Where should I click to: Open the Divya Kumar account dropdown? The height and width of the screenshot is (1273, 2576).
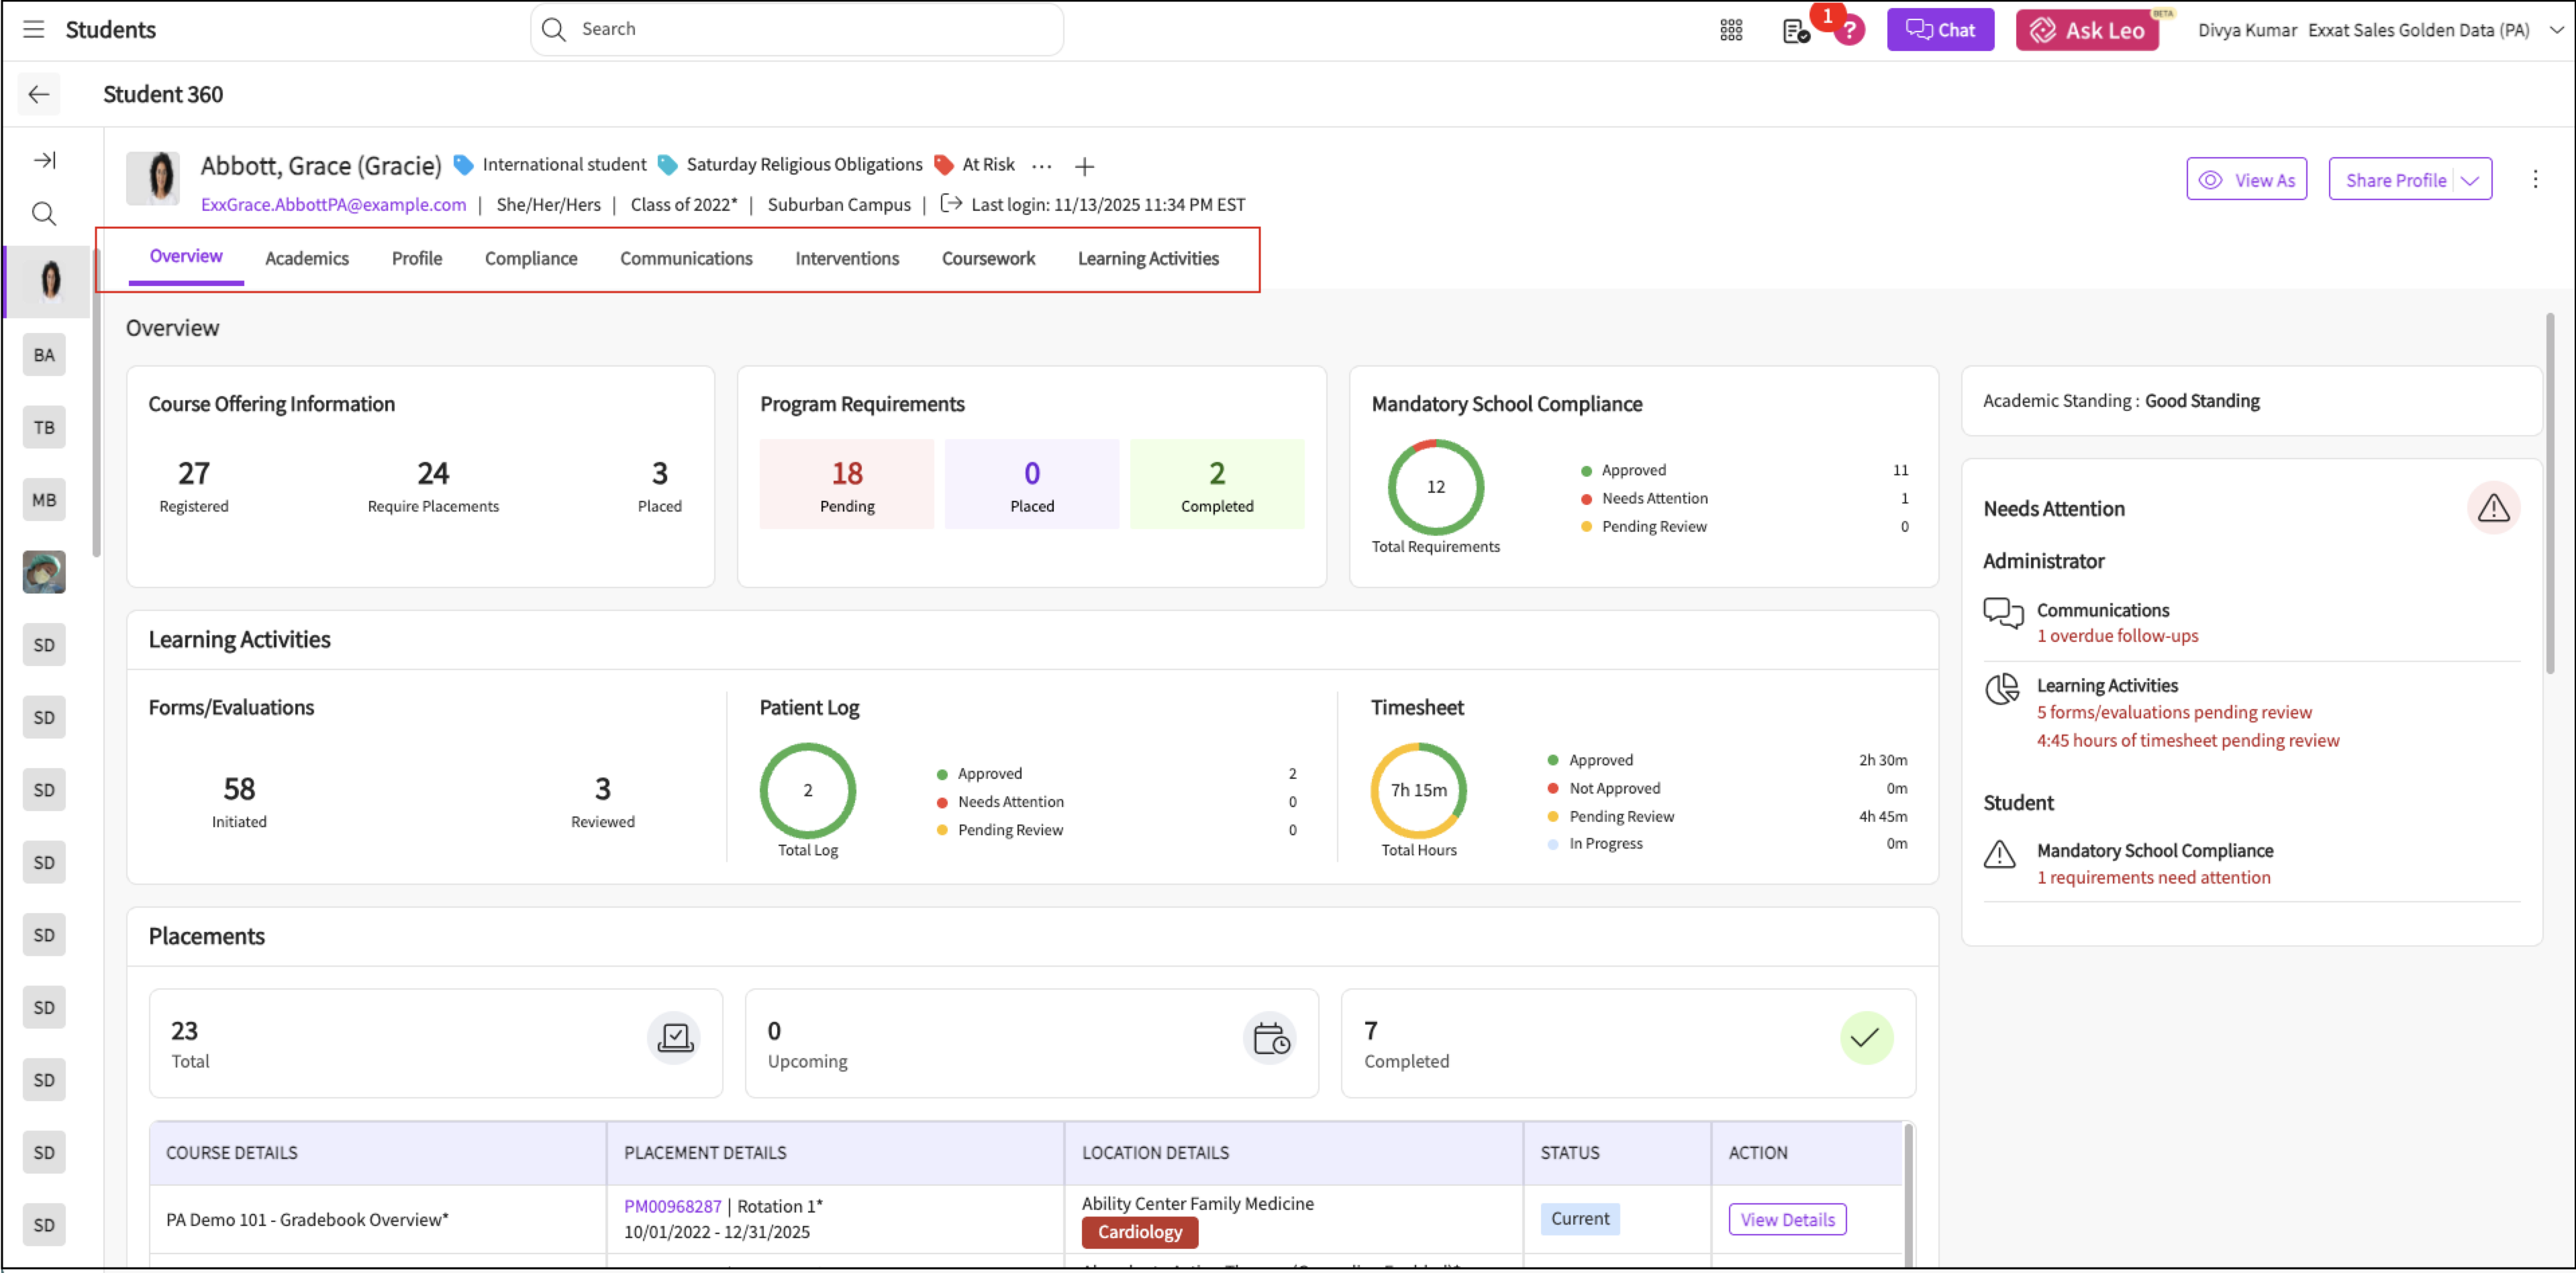[x=2556, y=30]
